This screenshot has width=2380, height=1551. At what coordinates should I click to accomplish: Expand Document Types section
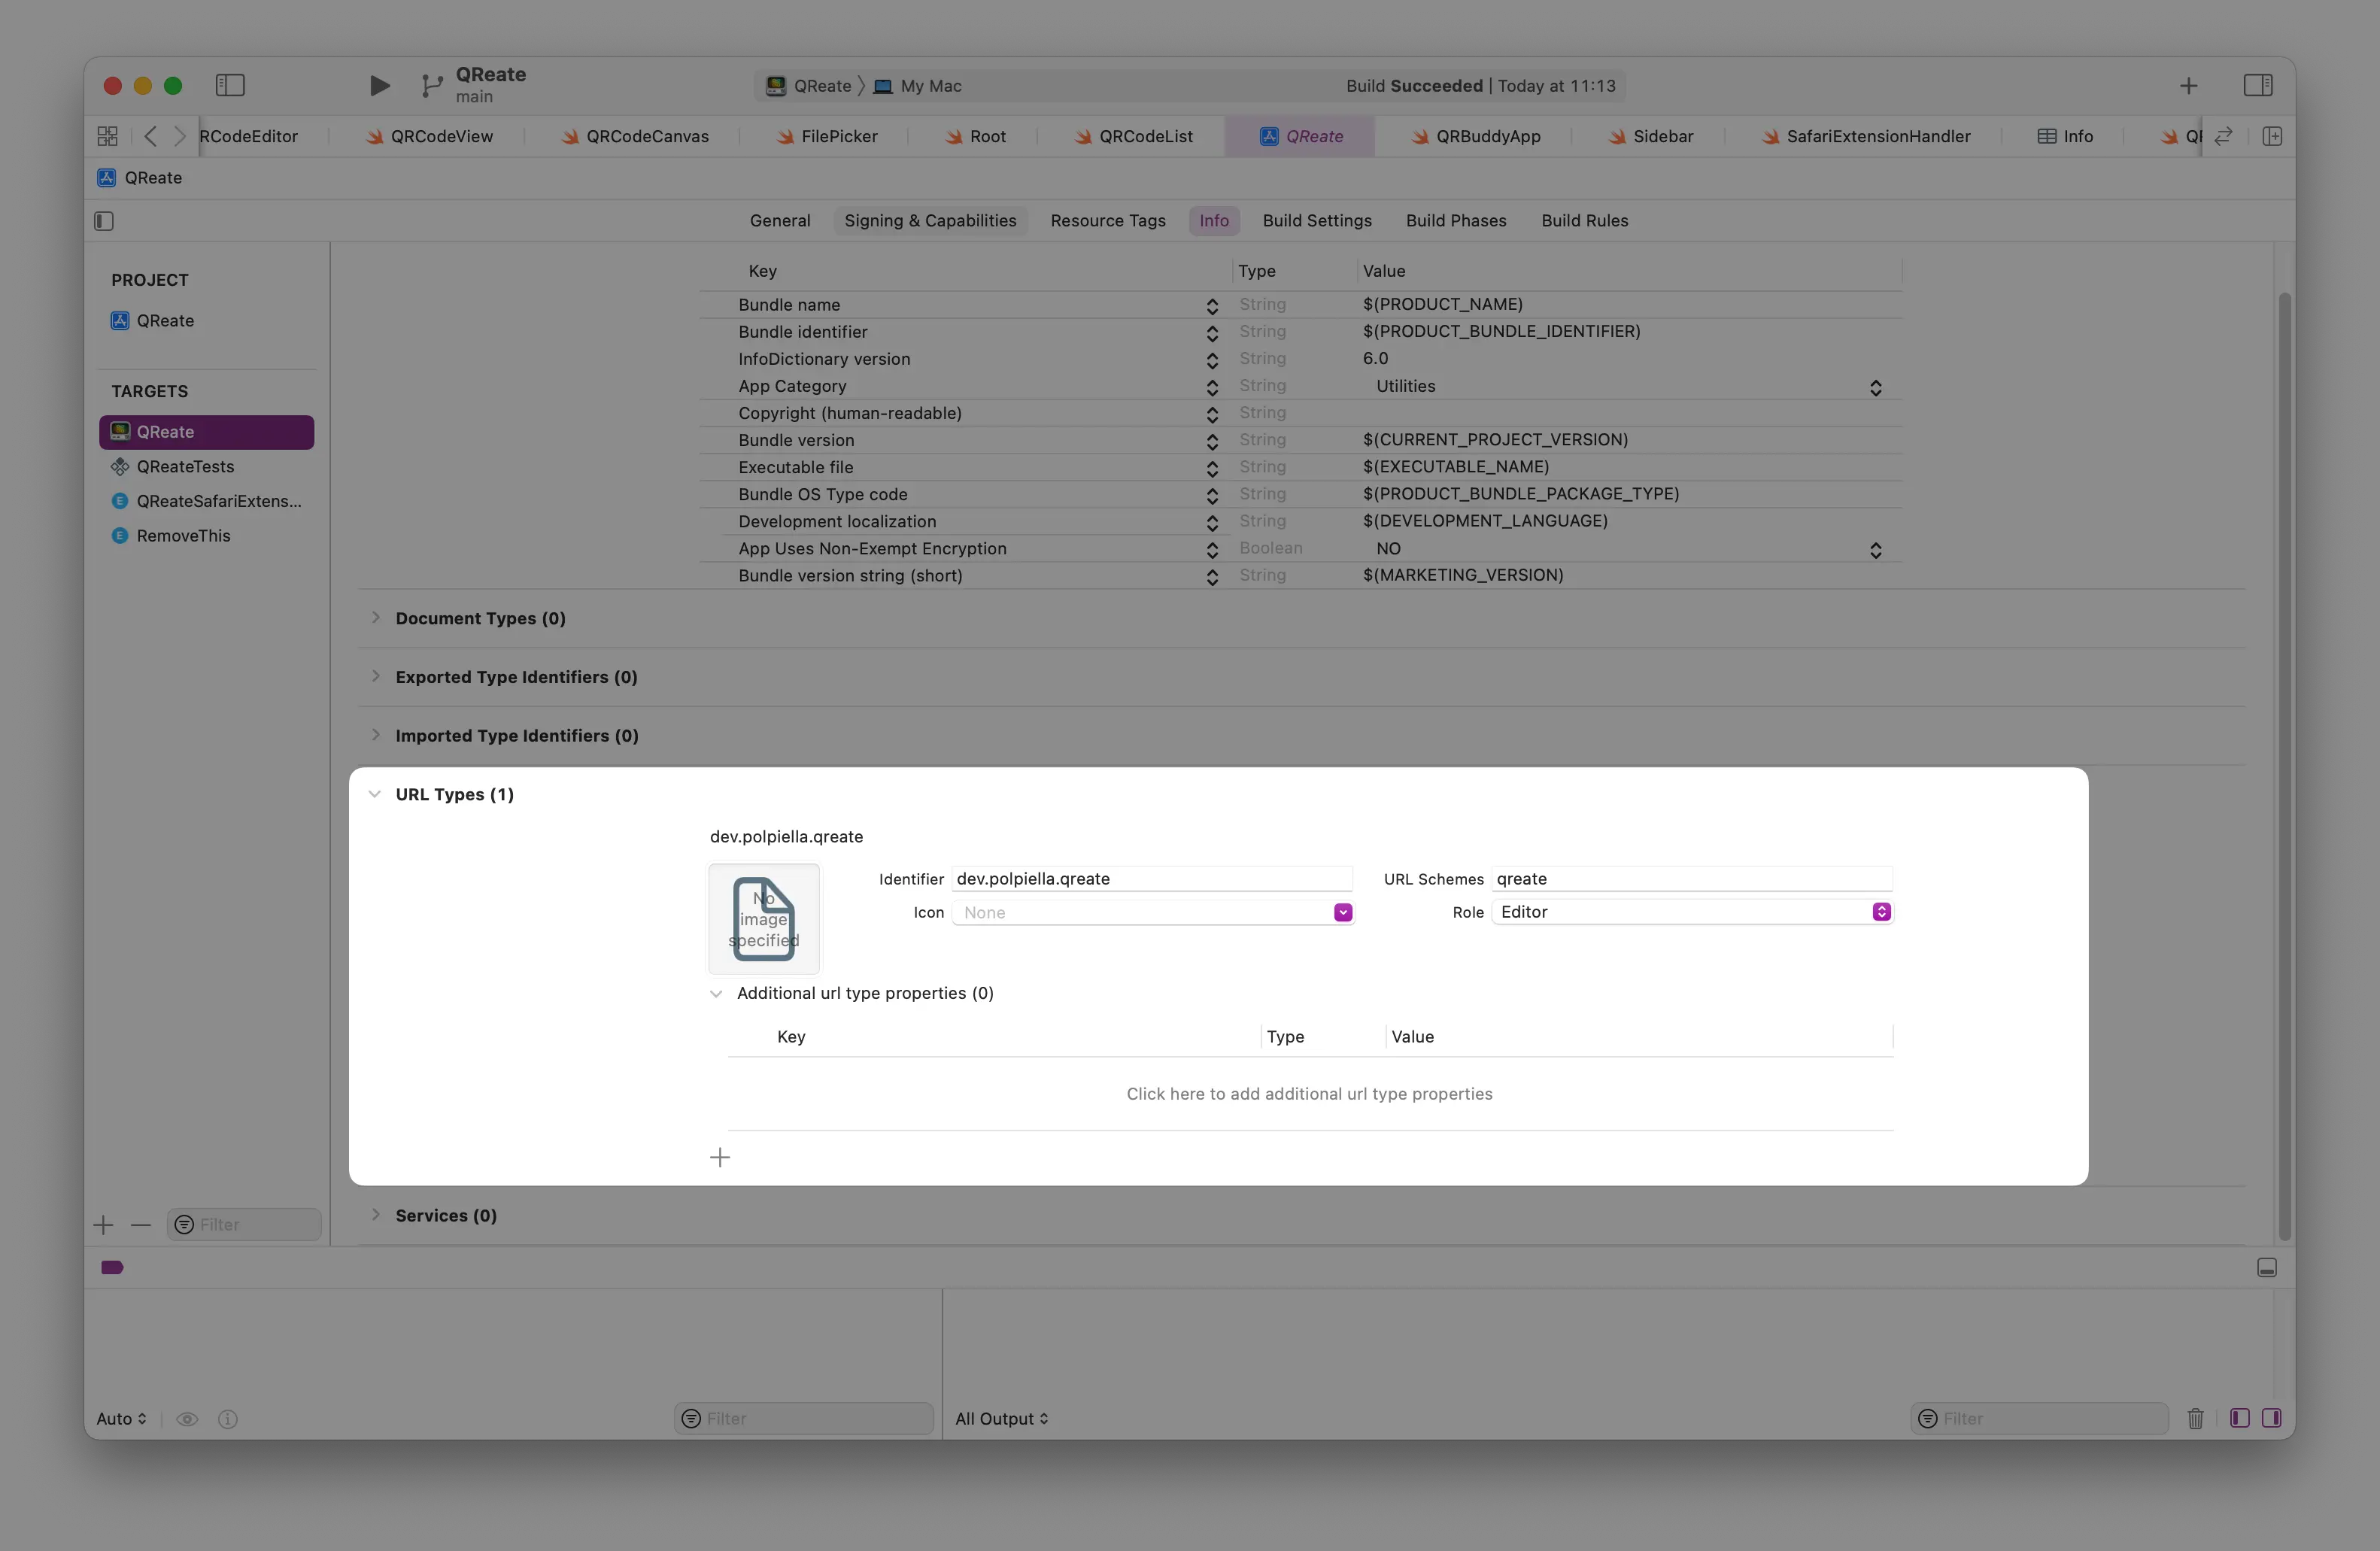coord(376,618)
